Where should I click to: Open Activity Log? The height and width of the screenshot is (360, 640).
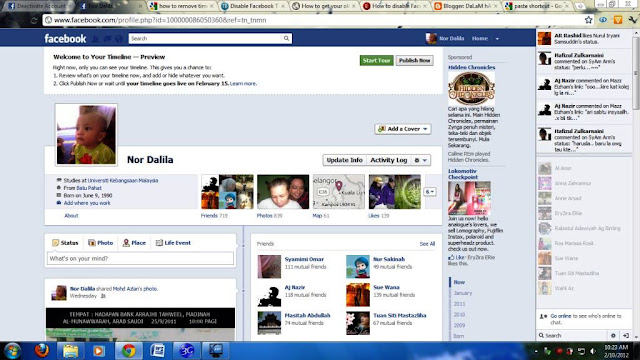coord(389,160)
